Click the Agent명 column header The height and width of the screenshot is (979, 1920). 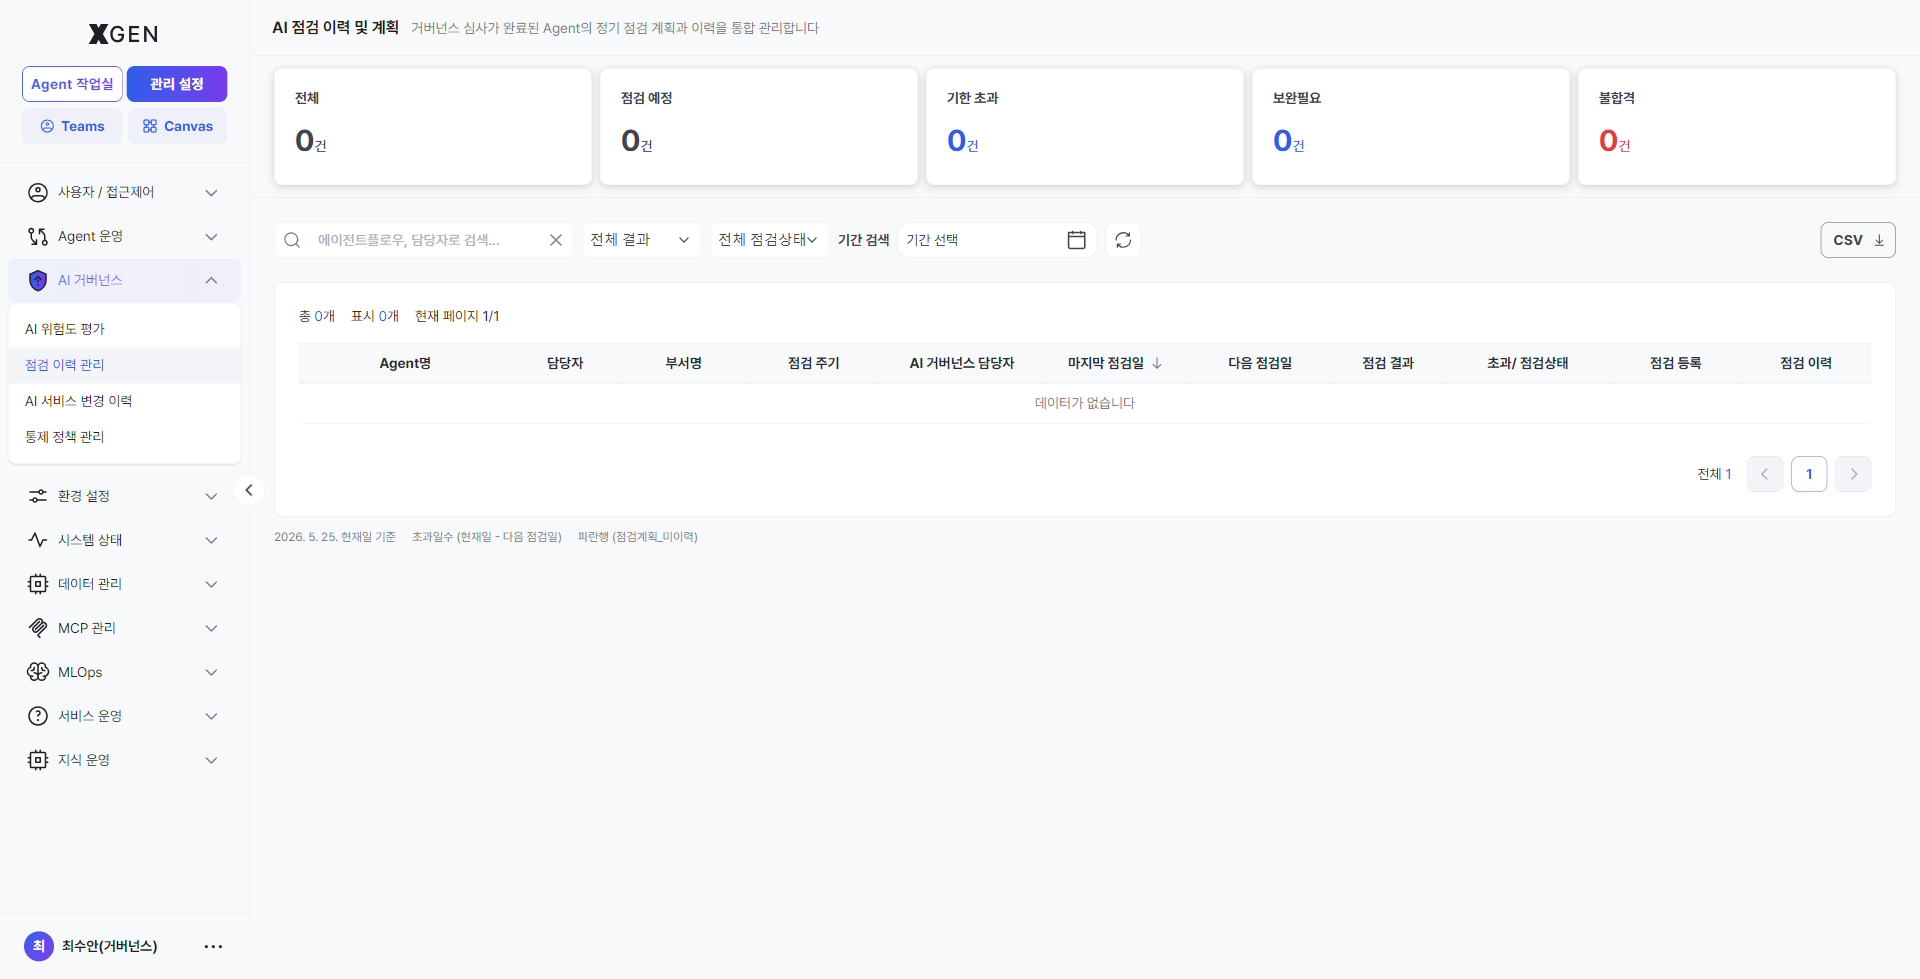[405, 363]
